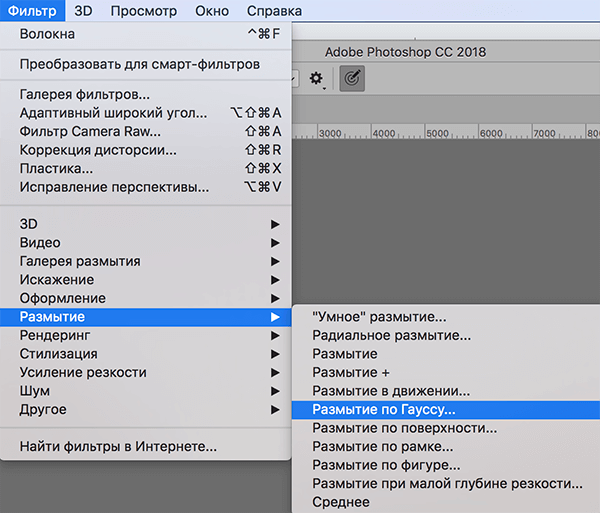Choose Размытие при малой глубине резкости...

[x=446, y=484]
